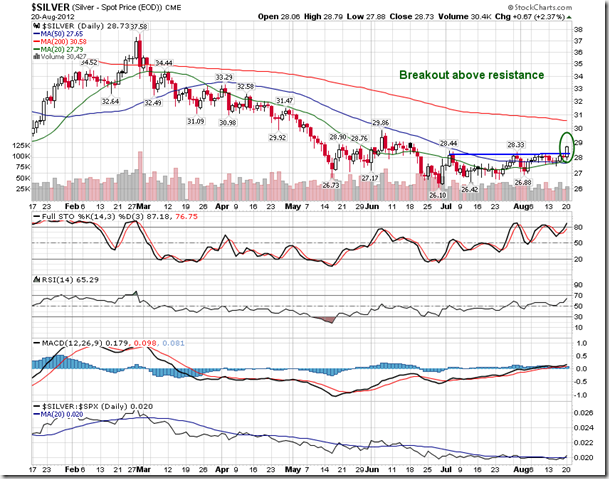Click the 26.10 low price label

tap(436, 194)
